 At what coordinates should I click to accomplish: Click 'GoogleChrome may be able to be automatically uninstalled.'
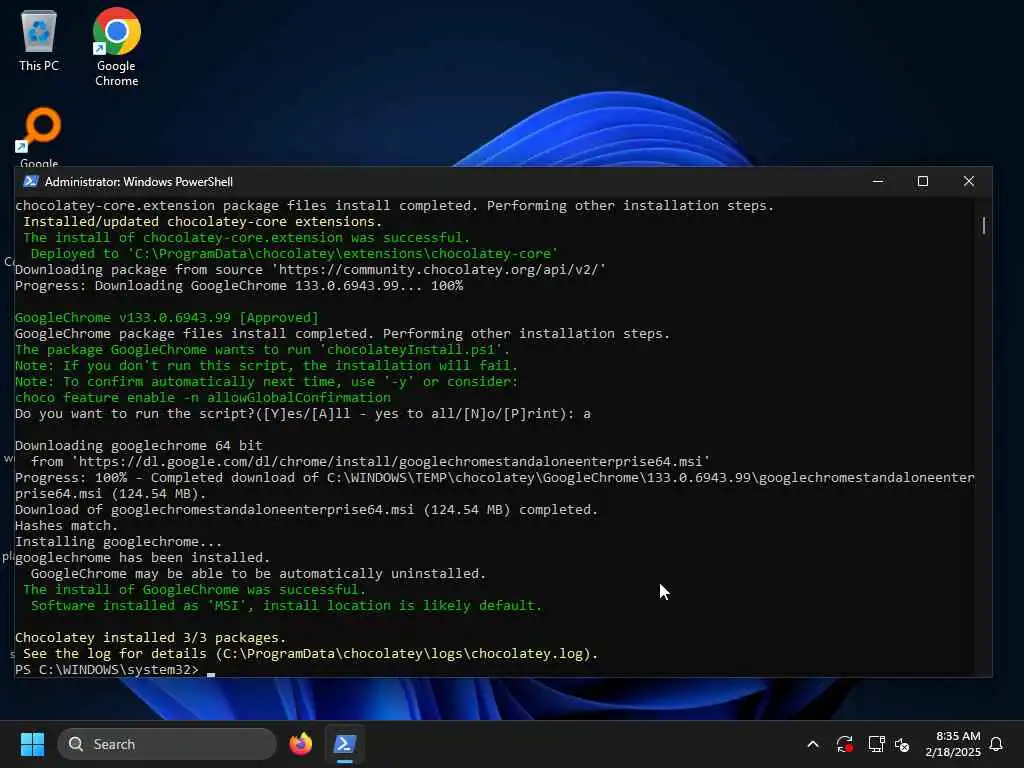pos(259,573)
